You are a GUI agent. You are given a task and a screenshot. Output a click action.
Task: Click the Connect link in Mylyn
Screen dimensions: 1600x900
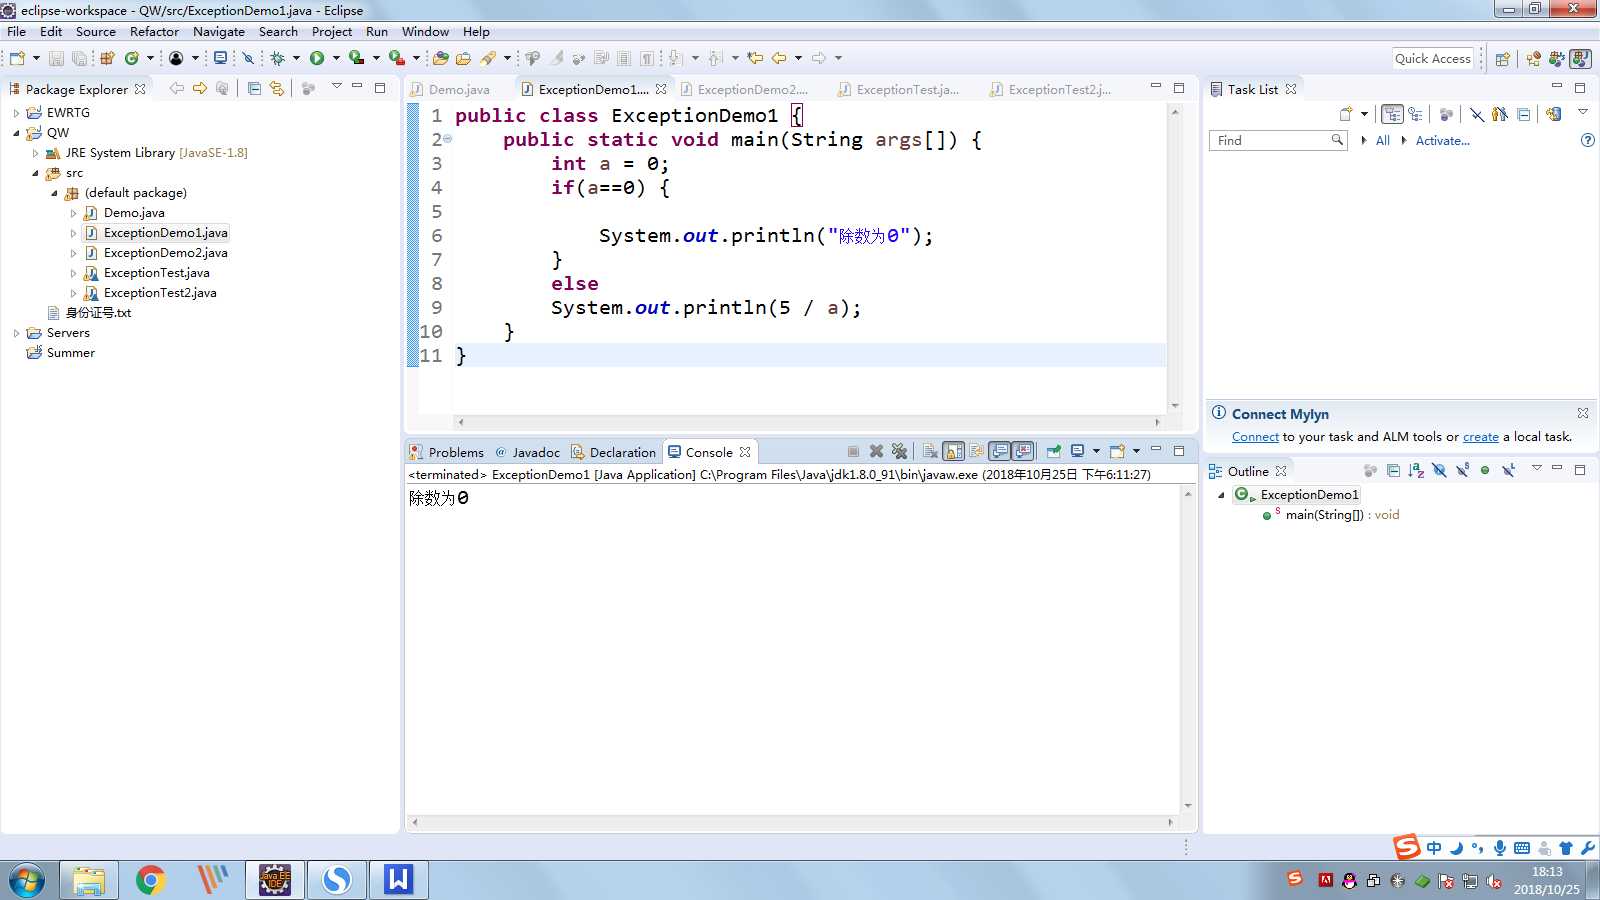click(1255, 437)
